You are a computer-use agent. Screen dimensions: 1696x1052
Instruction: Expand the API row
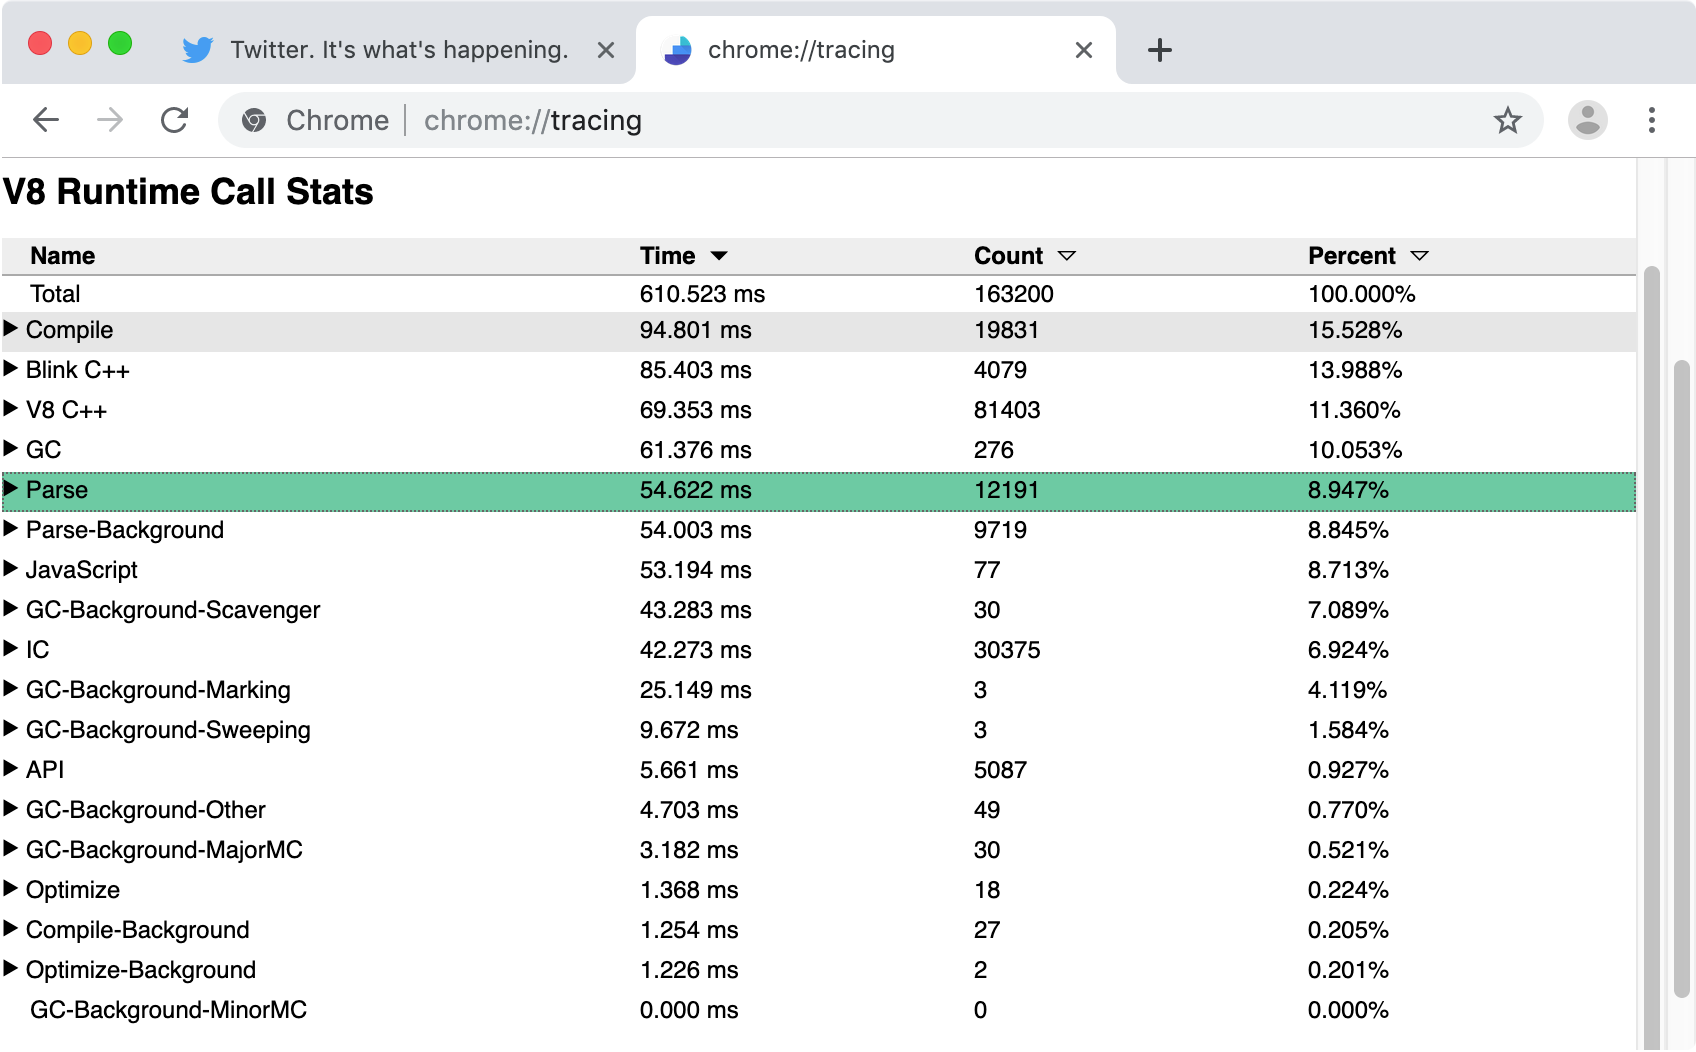[11, 768]
